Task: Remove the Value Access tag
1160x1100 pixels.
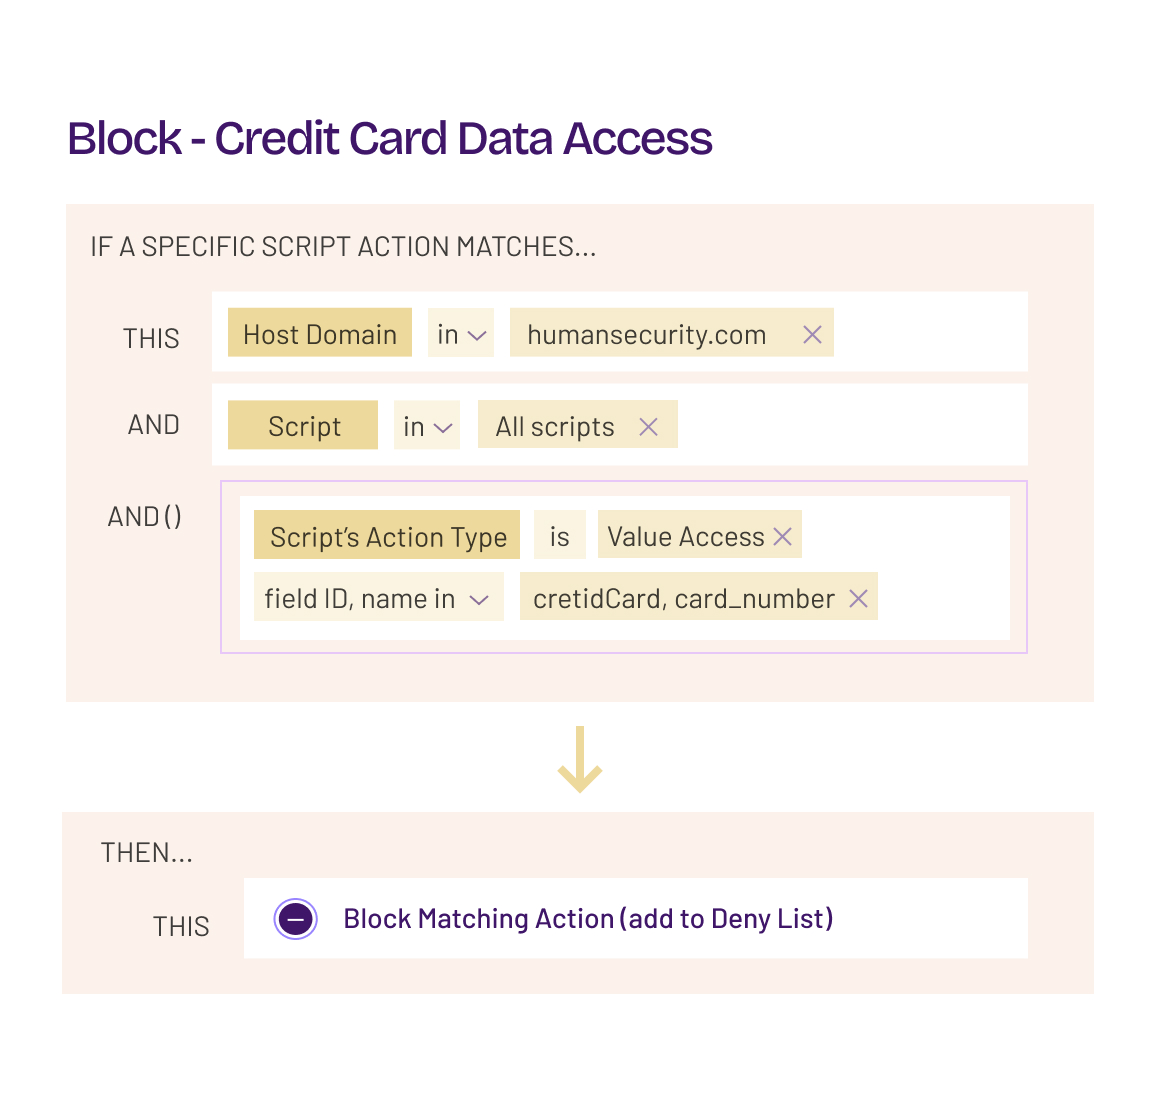Action: point(783,537)
